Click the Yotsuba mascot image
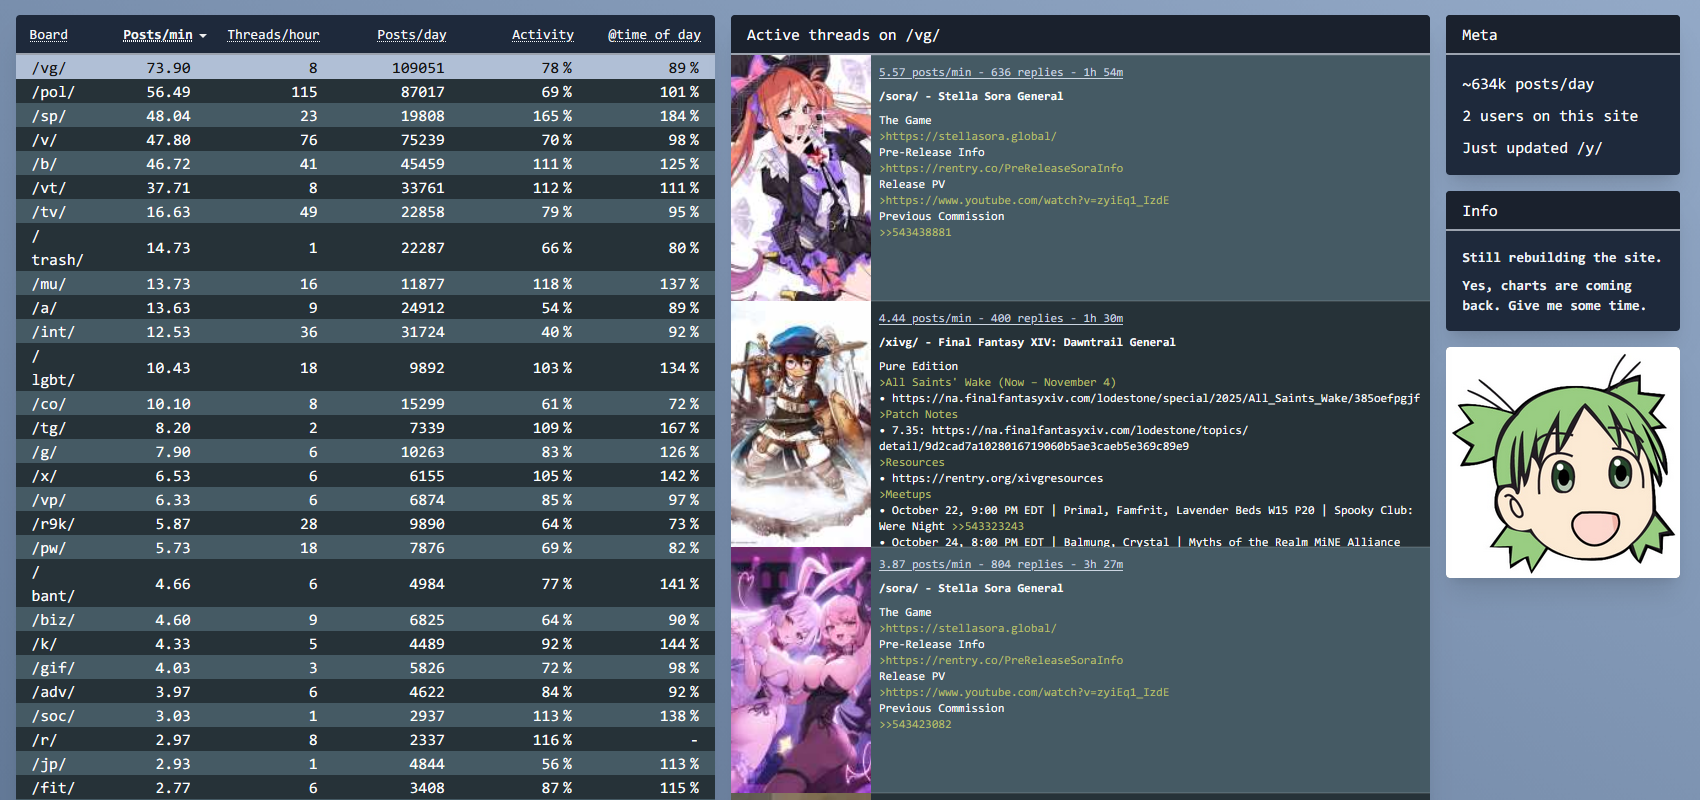The width and height of the screenshot is (1700, 800). [1563, 462]
